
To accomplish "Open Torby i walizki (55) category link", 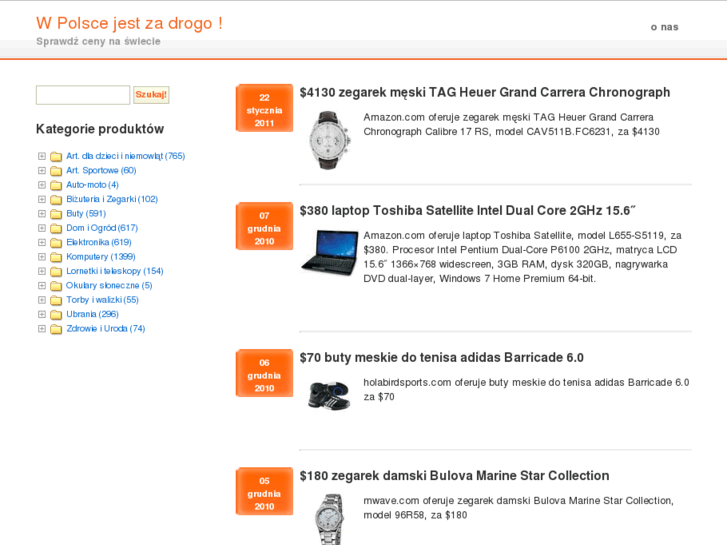I will pos(102,300).
